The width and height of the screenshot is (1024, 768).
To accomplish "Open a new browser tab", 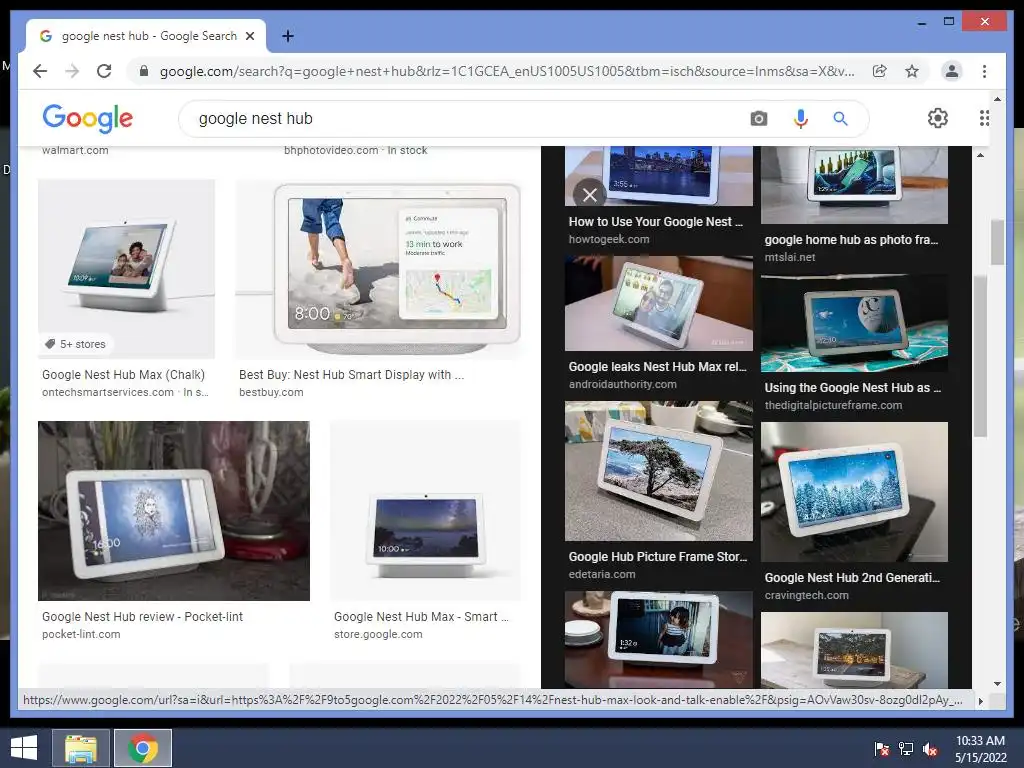I will [287, 36].
